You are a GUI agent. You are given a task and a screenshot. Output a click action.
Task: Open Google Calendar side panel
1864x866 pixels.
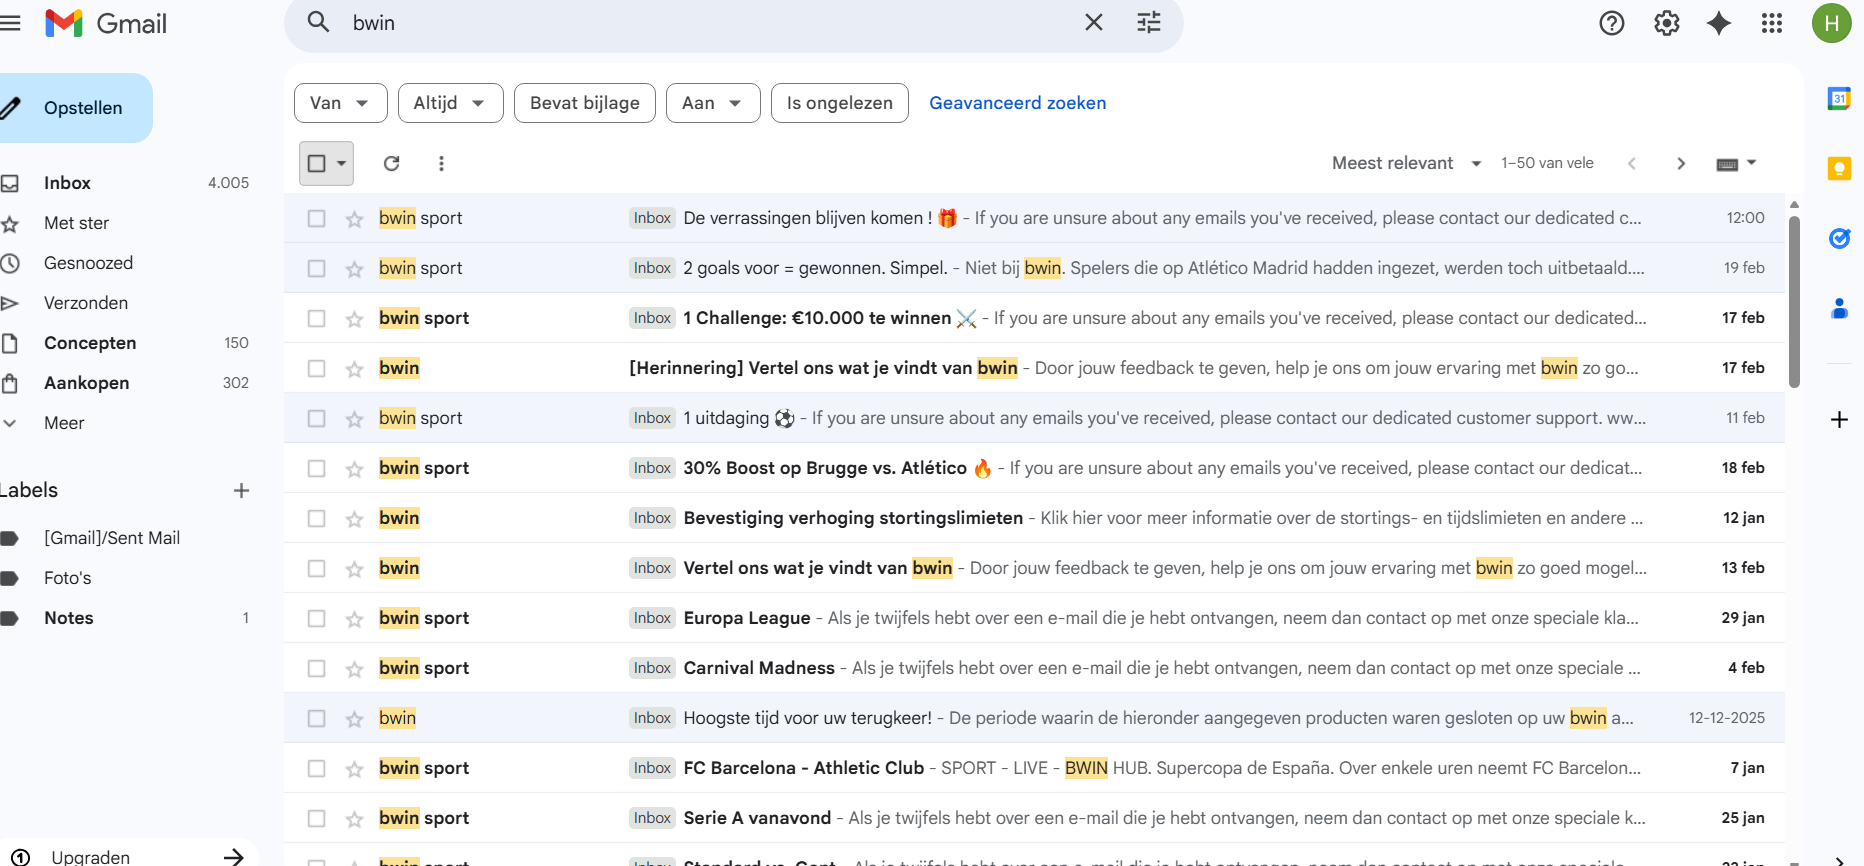pos(1839,98)
